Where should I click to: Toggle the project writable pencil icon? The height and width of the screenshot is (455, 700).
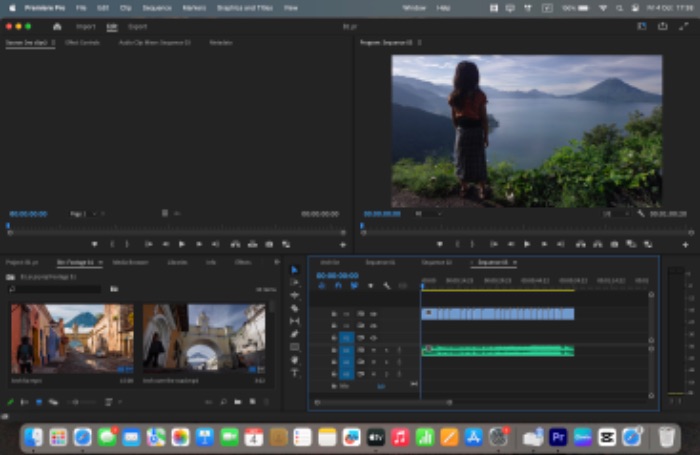pos(10,402)
